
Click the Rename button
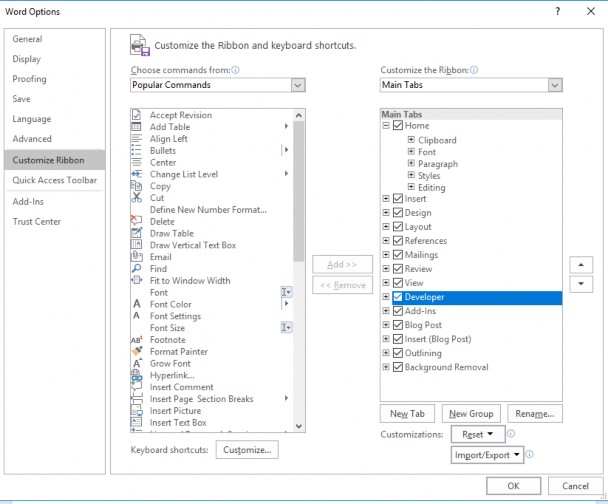pos(535,414)
